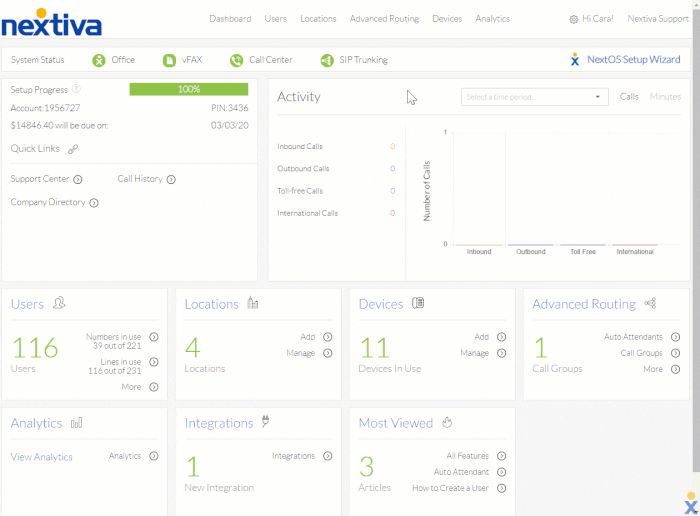The image size is (700, 516).
Task: Click the How to Create a User arrow
Action: click(502, 488)
